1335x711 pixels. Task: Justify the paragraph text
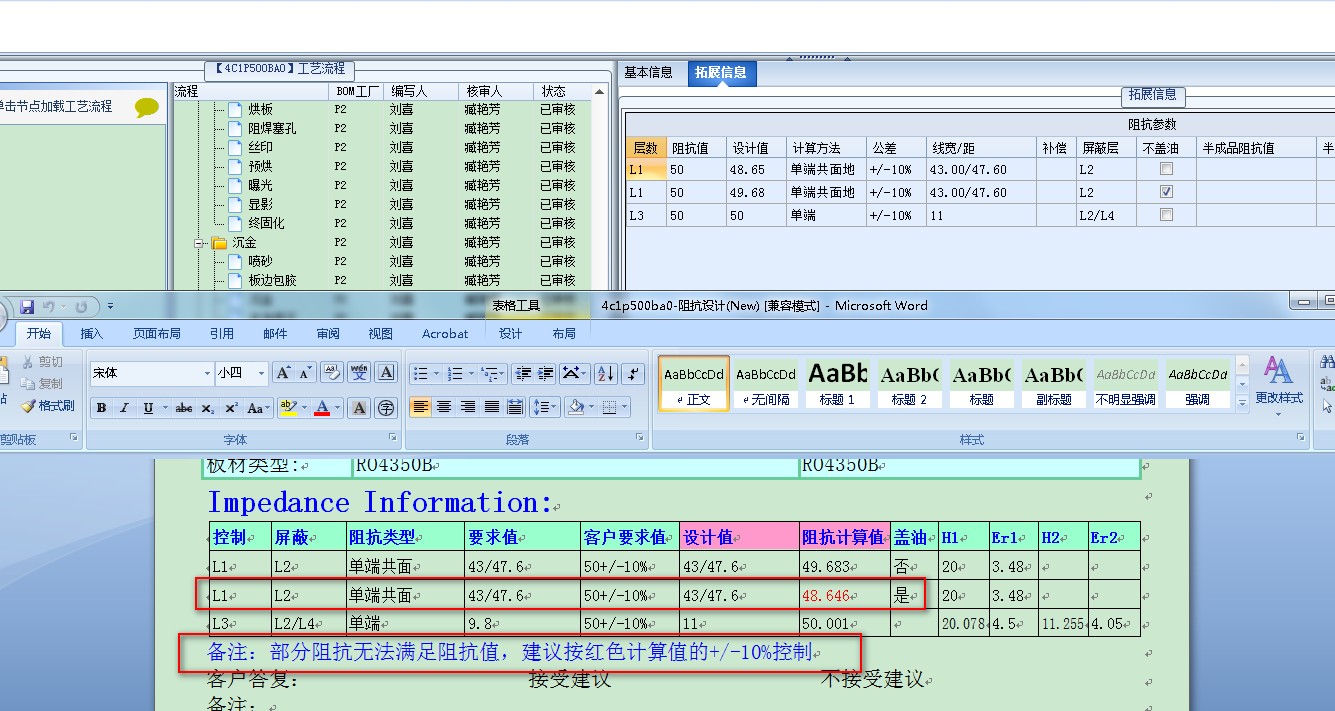pyautogui.click(x=491, y=407)
